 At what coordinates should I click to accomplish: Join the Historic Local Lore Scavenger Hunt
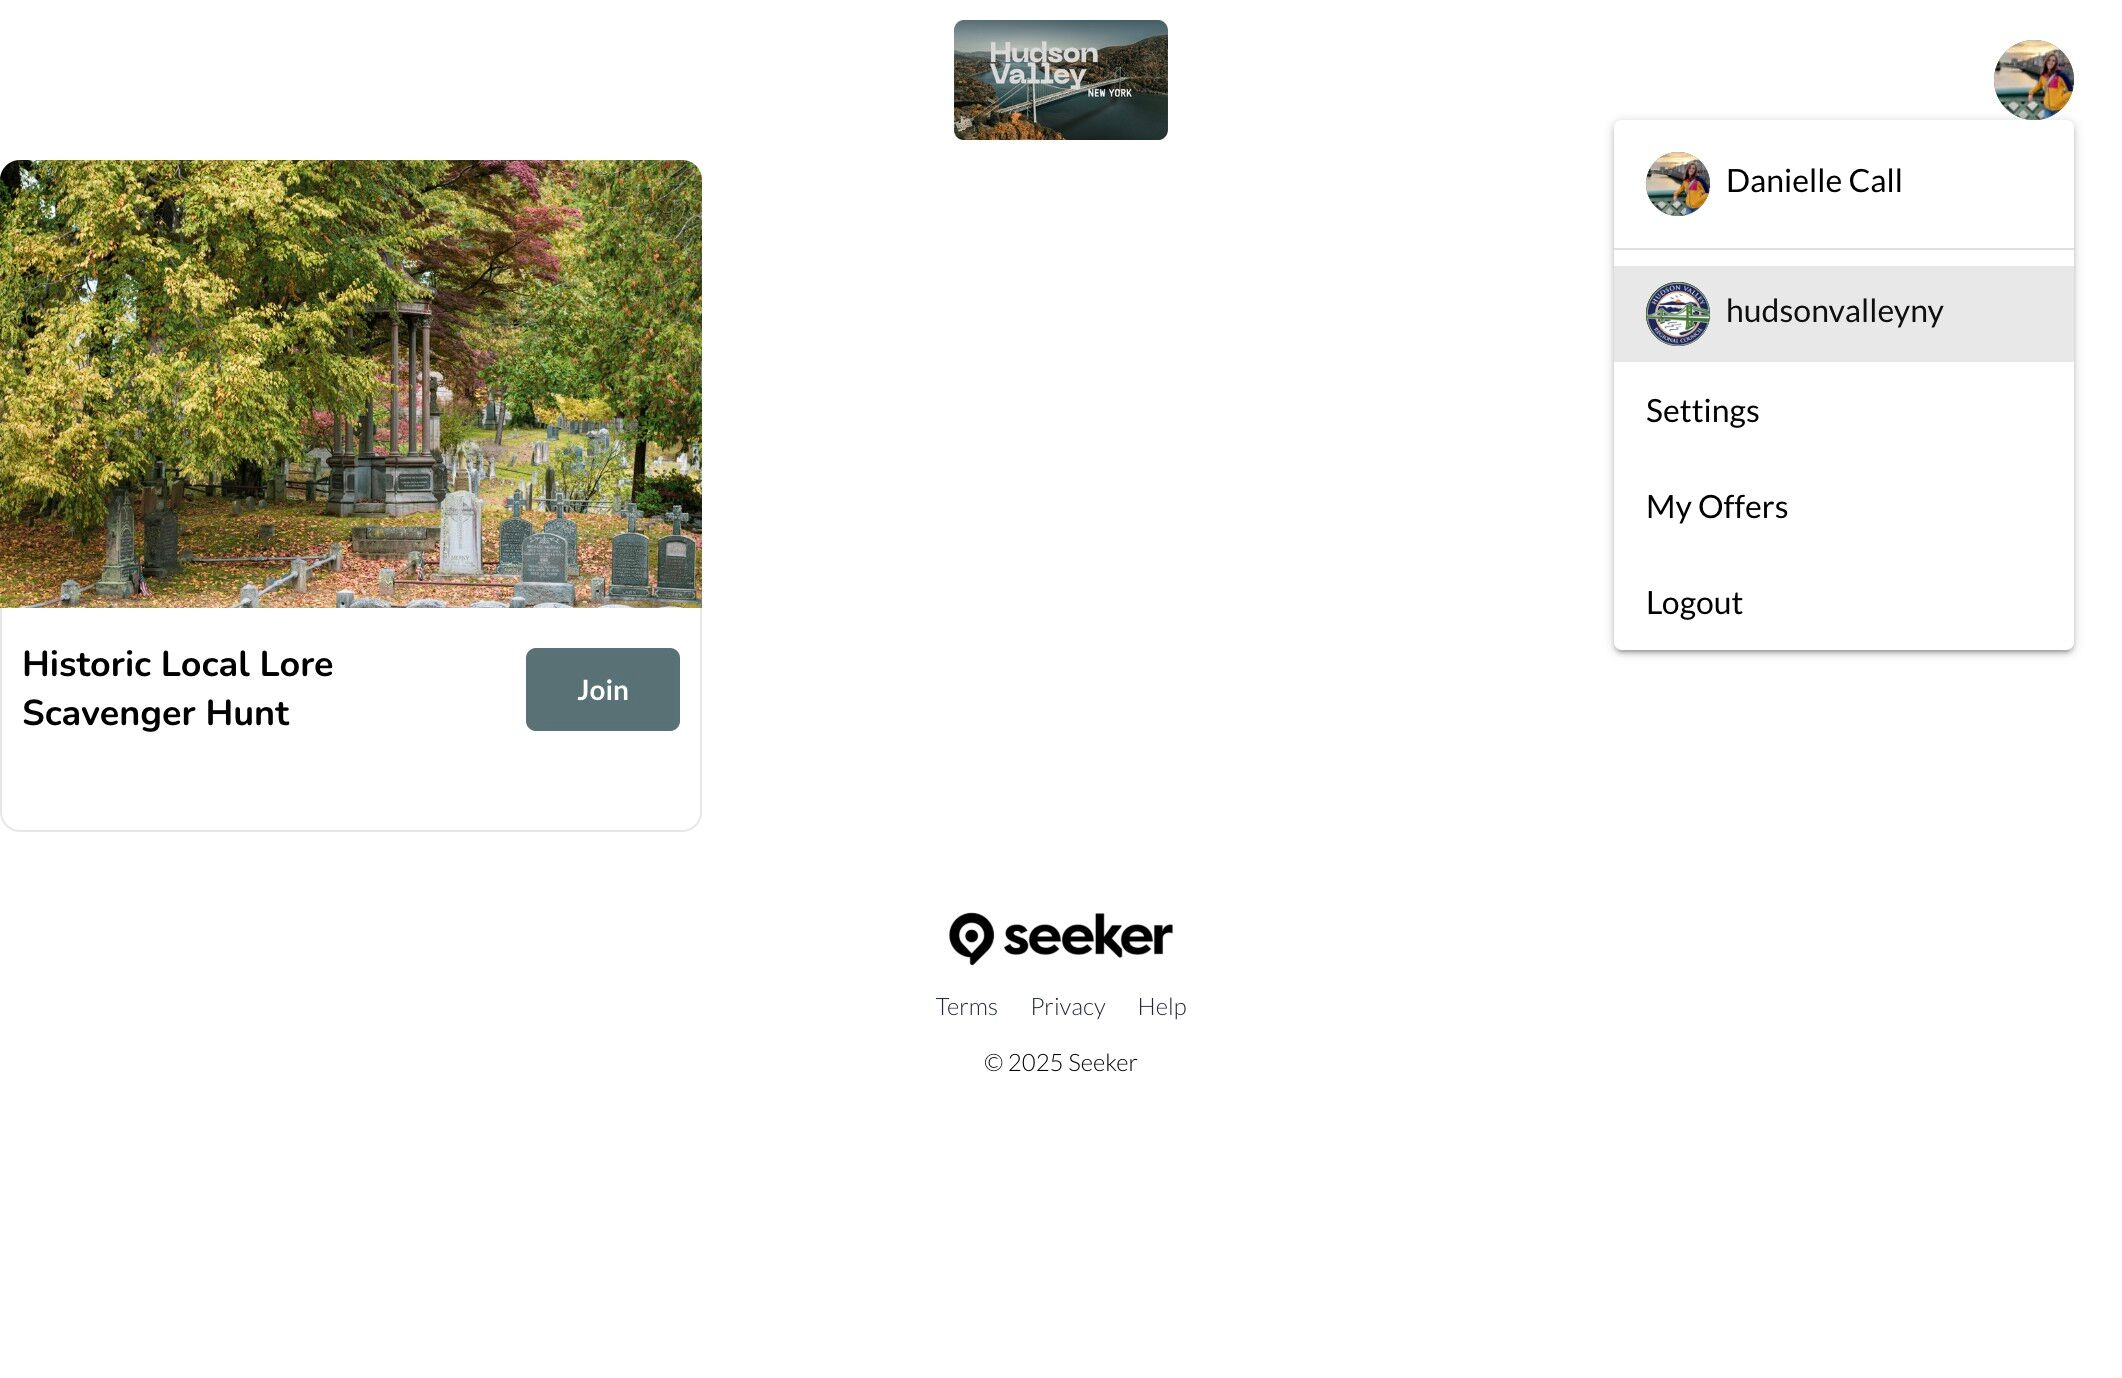click(602, 689)
